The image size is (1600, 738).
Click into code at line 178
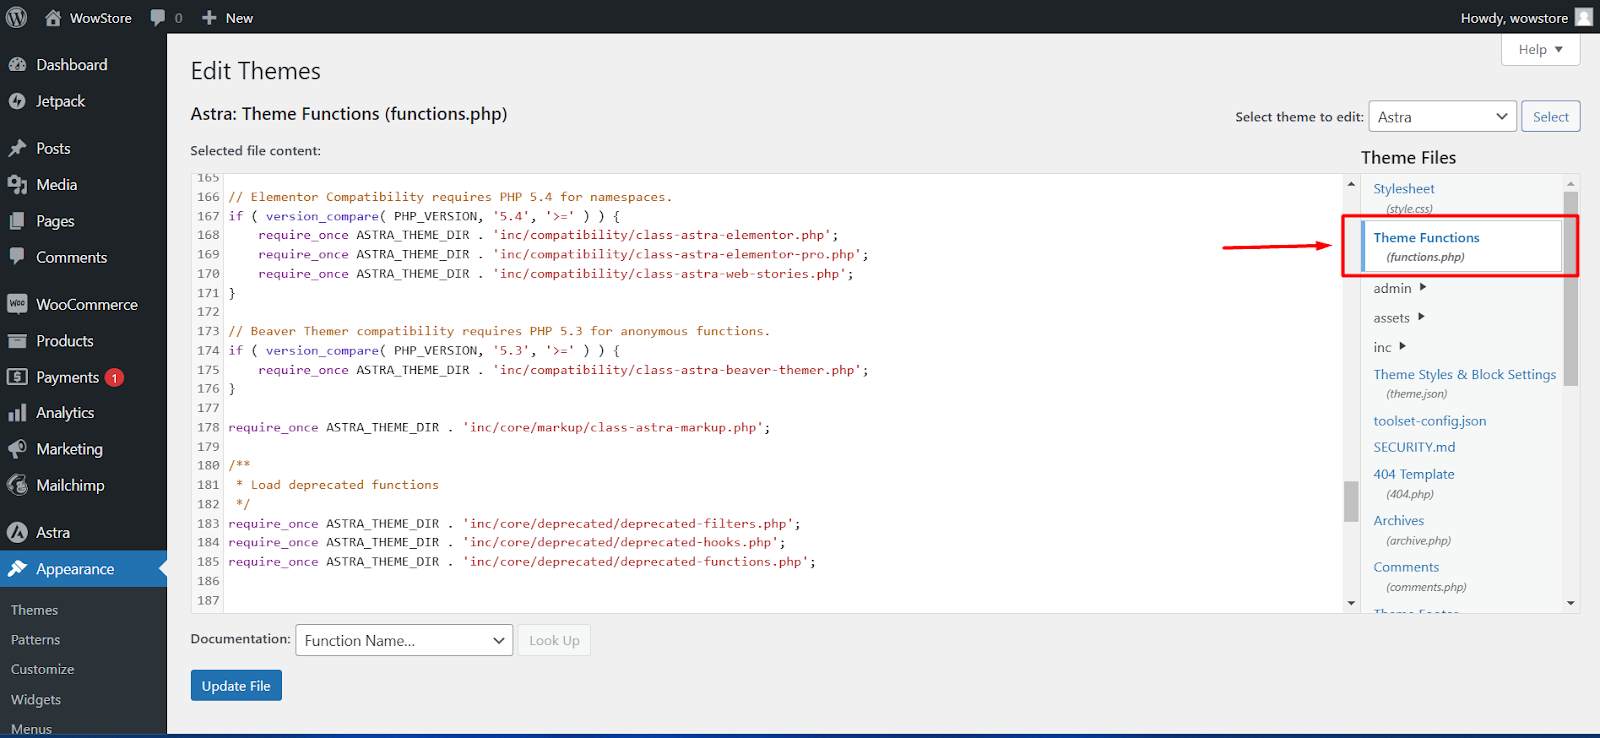point(499,427)
